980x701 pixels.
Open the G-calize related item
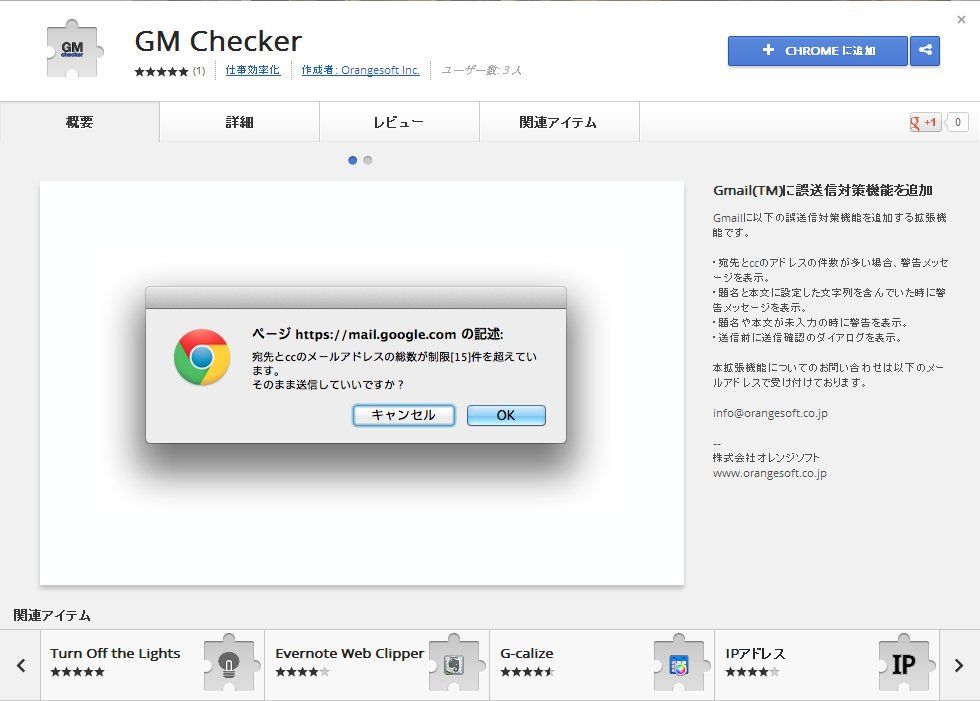click(602, 665)
